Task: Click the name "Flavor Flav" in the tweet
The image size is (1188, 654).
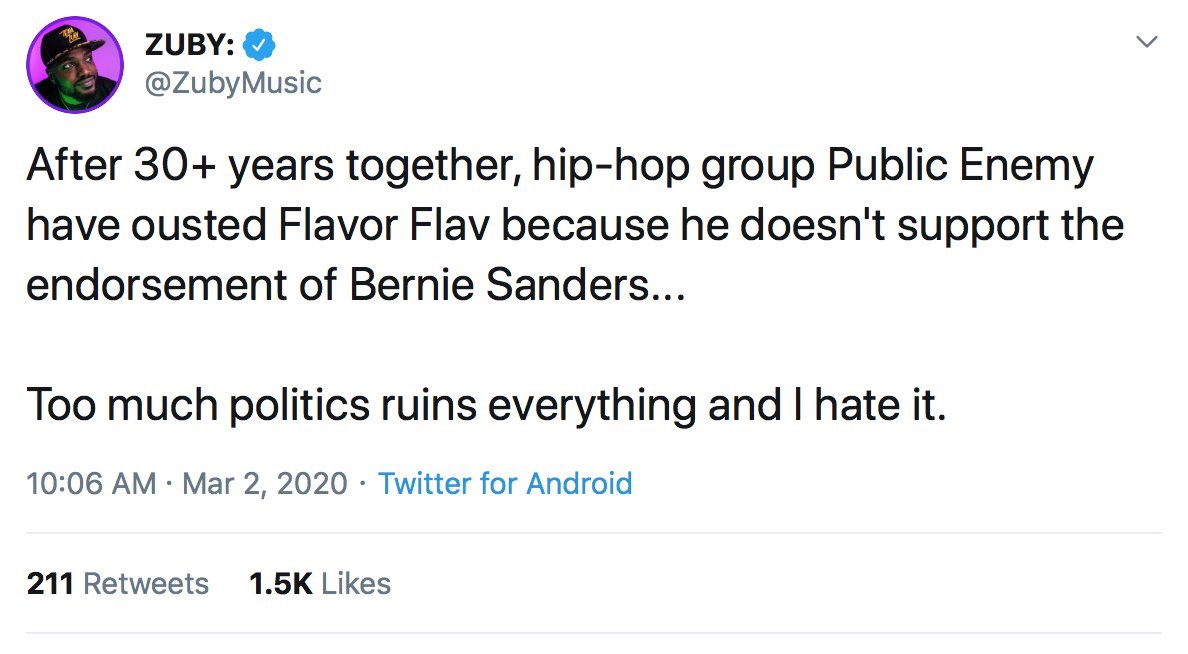Action: (x=383, y=225)
